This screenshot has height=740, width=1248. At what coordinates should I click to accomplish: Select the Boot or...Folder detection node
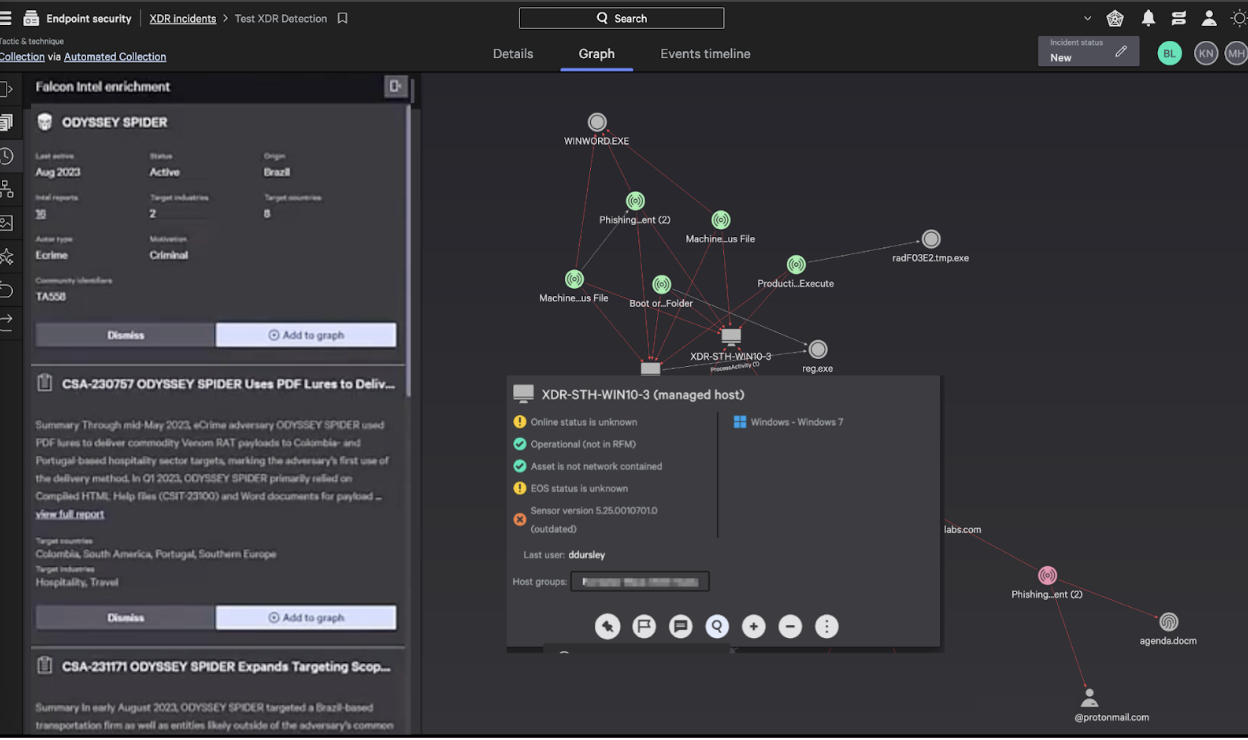pos(661,285)
